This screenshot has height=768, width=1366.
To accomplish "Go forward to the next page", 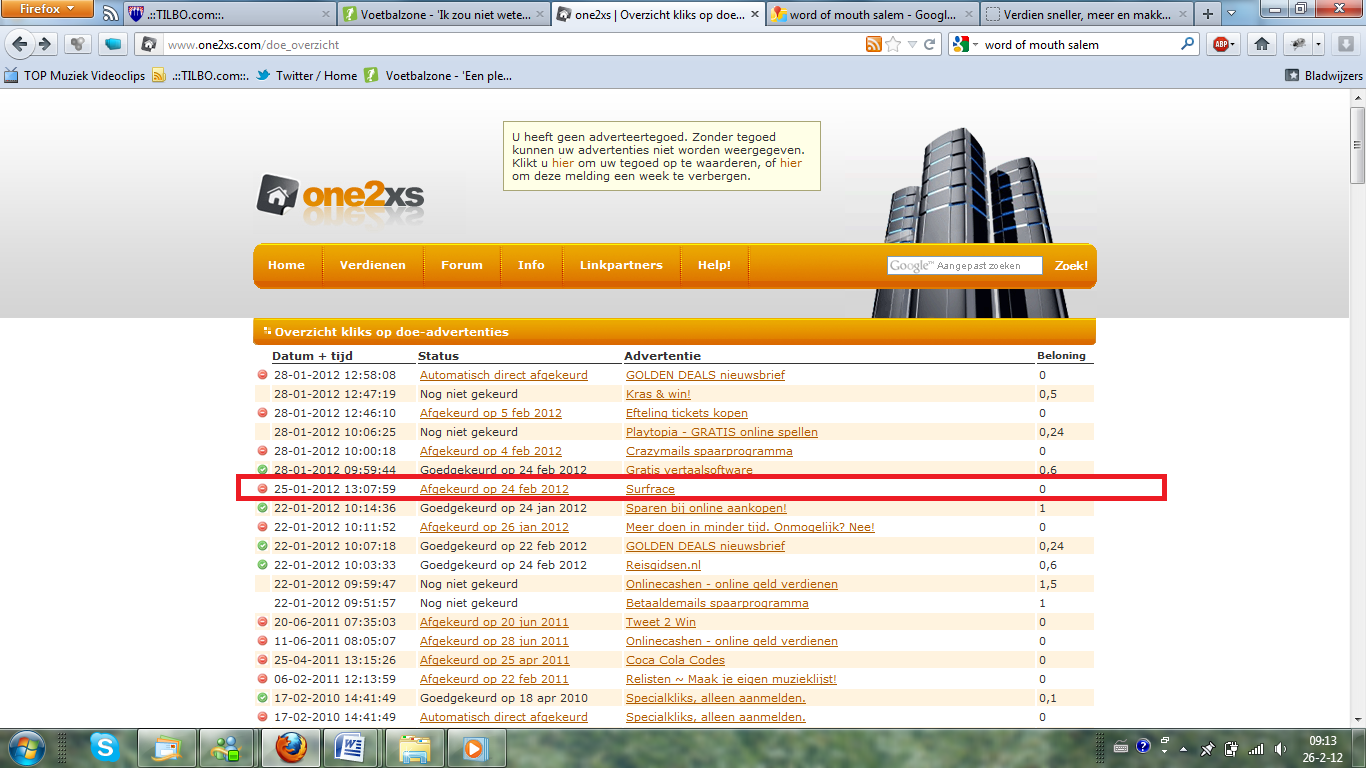I will coord(45,44).
